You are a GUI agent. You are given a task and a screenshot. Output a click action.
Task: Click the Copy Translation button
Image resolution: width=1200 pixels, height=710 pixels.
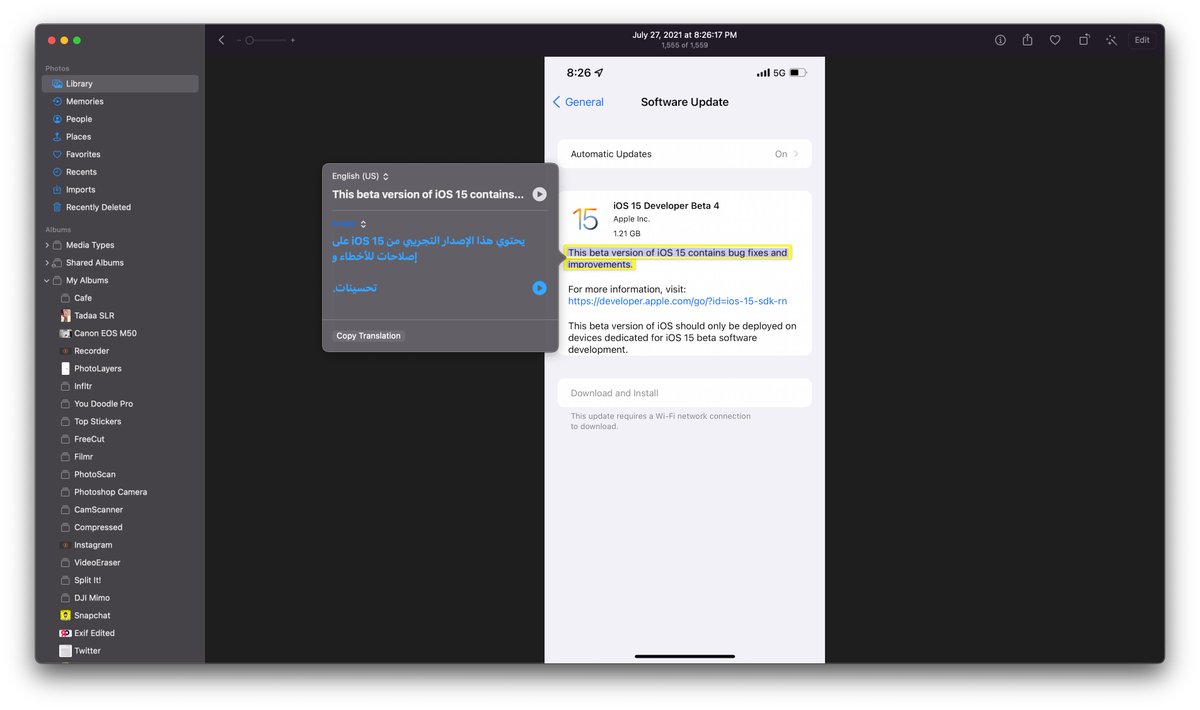pyautogui.click(x=368, y=336)
